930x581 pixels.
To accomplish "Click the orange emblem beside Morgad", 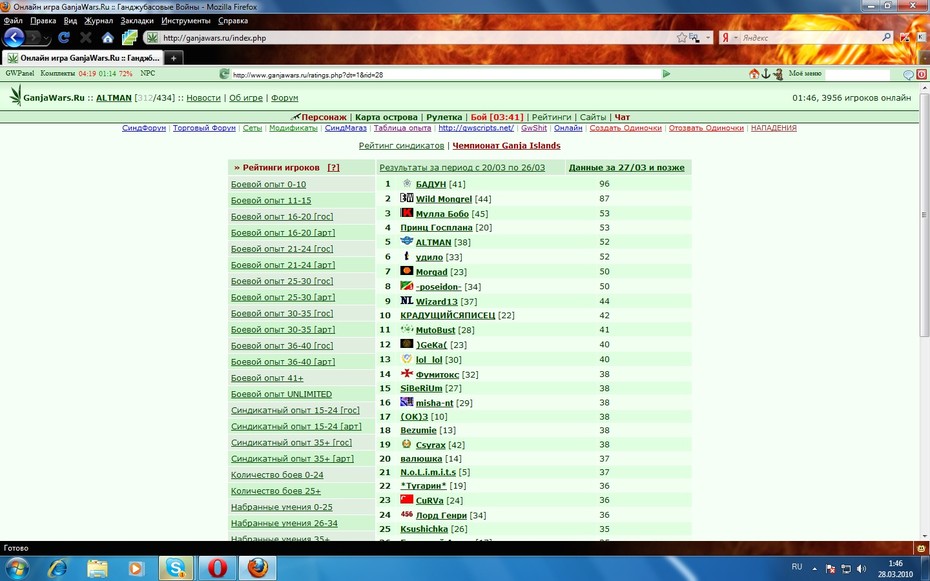I will [406, 270].
